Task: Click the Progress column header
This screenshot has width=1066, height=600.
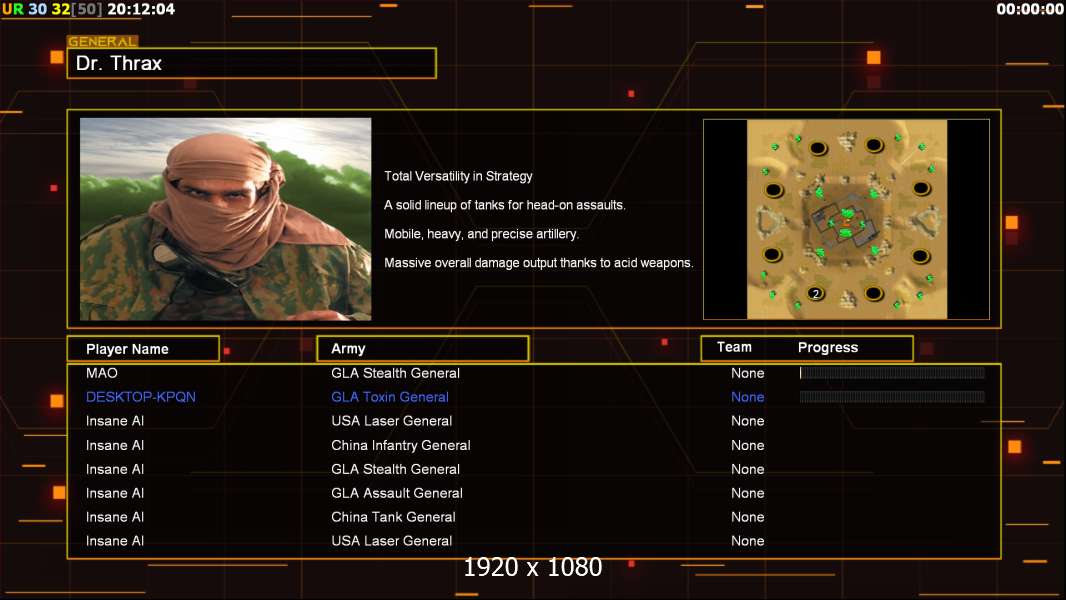Action: (827, 347)
